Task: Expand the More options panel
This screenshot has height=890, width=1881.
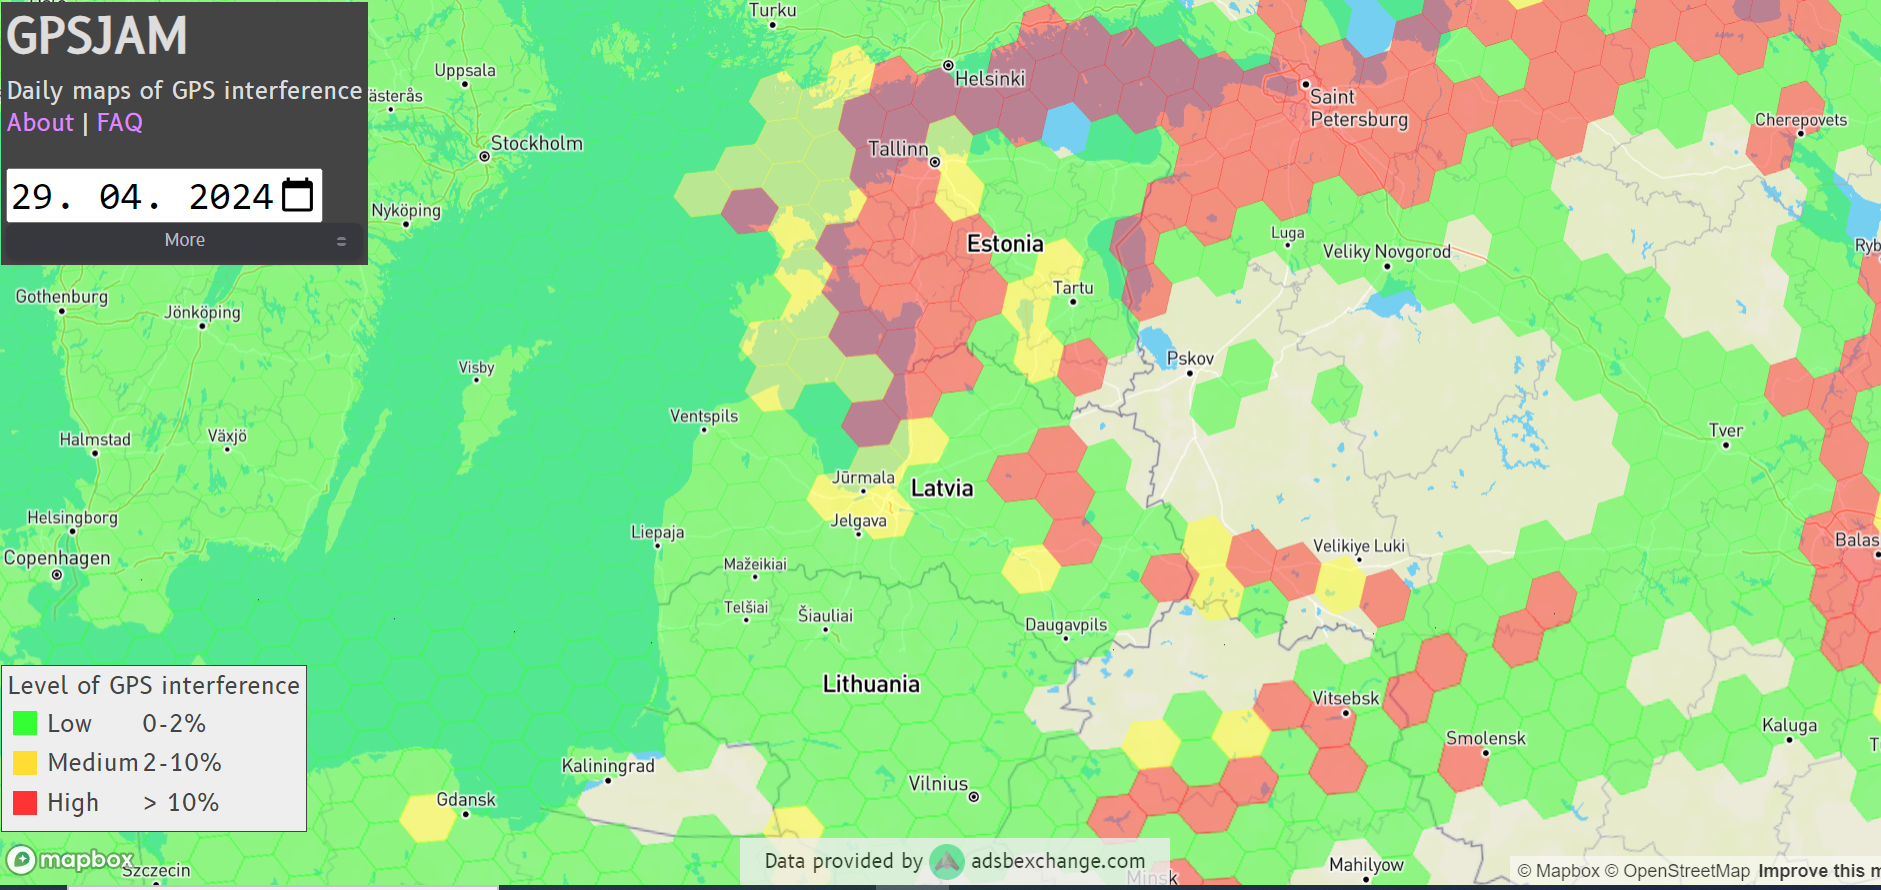Action: click(185, 240)
